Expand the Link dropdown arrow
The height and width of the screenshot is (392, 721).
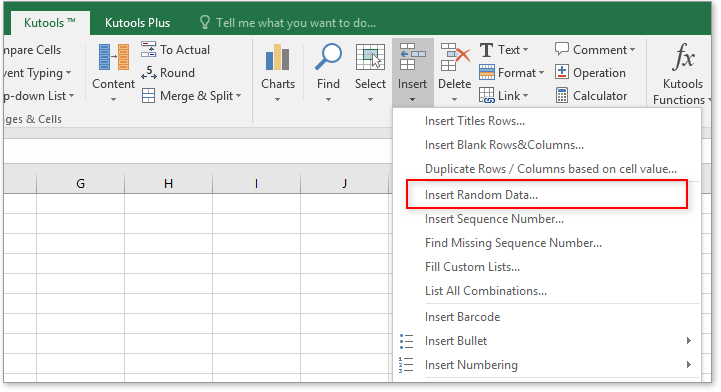[525, 96]
